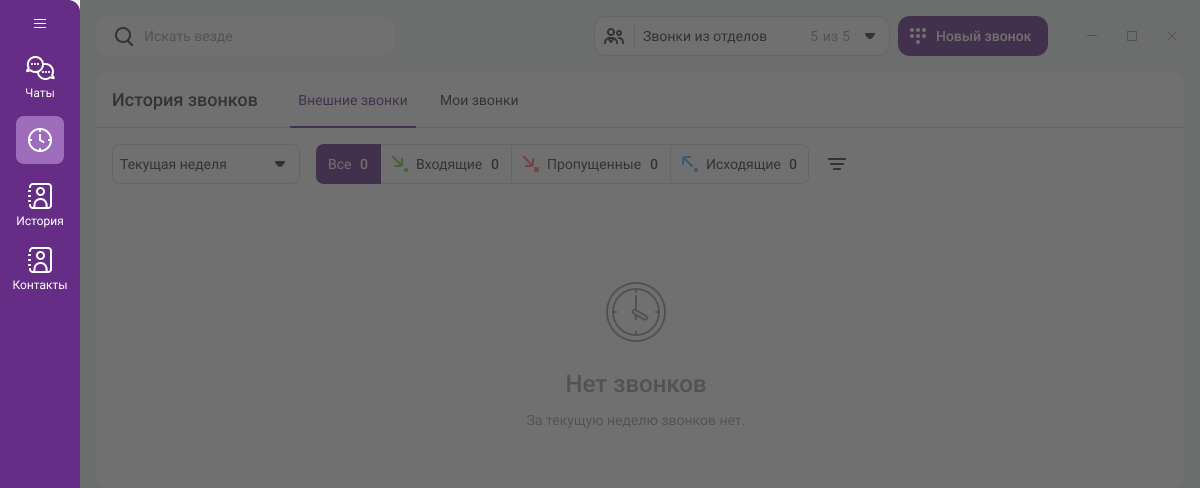Close the application window

pyautogui.click(x=1172, y=36)
